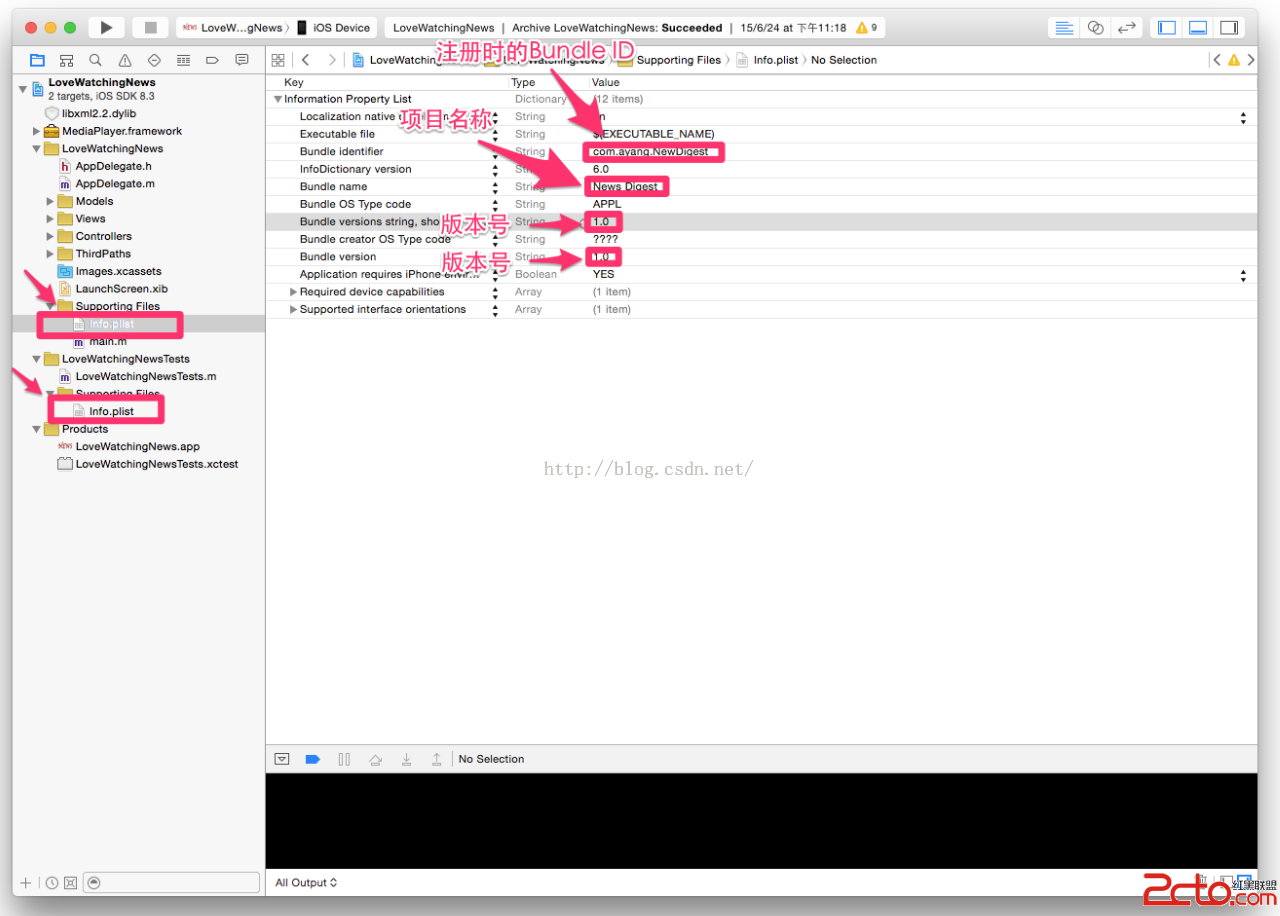The image size is (1280, 916).
Task: Toggle breakpoints activation in debug bar
Action: pos(312,759)
